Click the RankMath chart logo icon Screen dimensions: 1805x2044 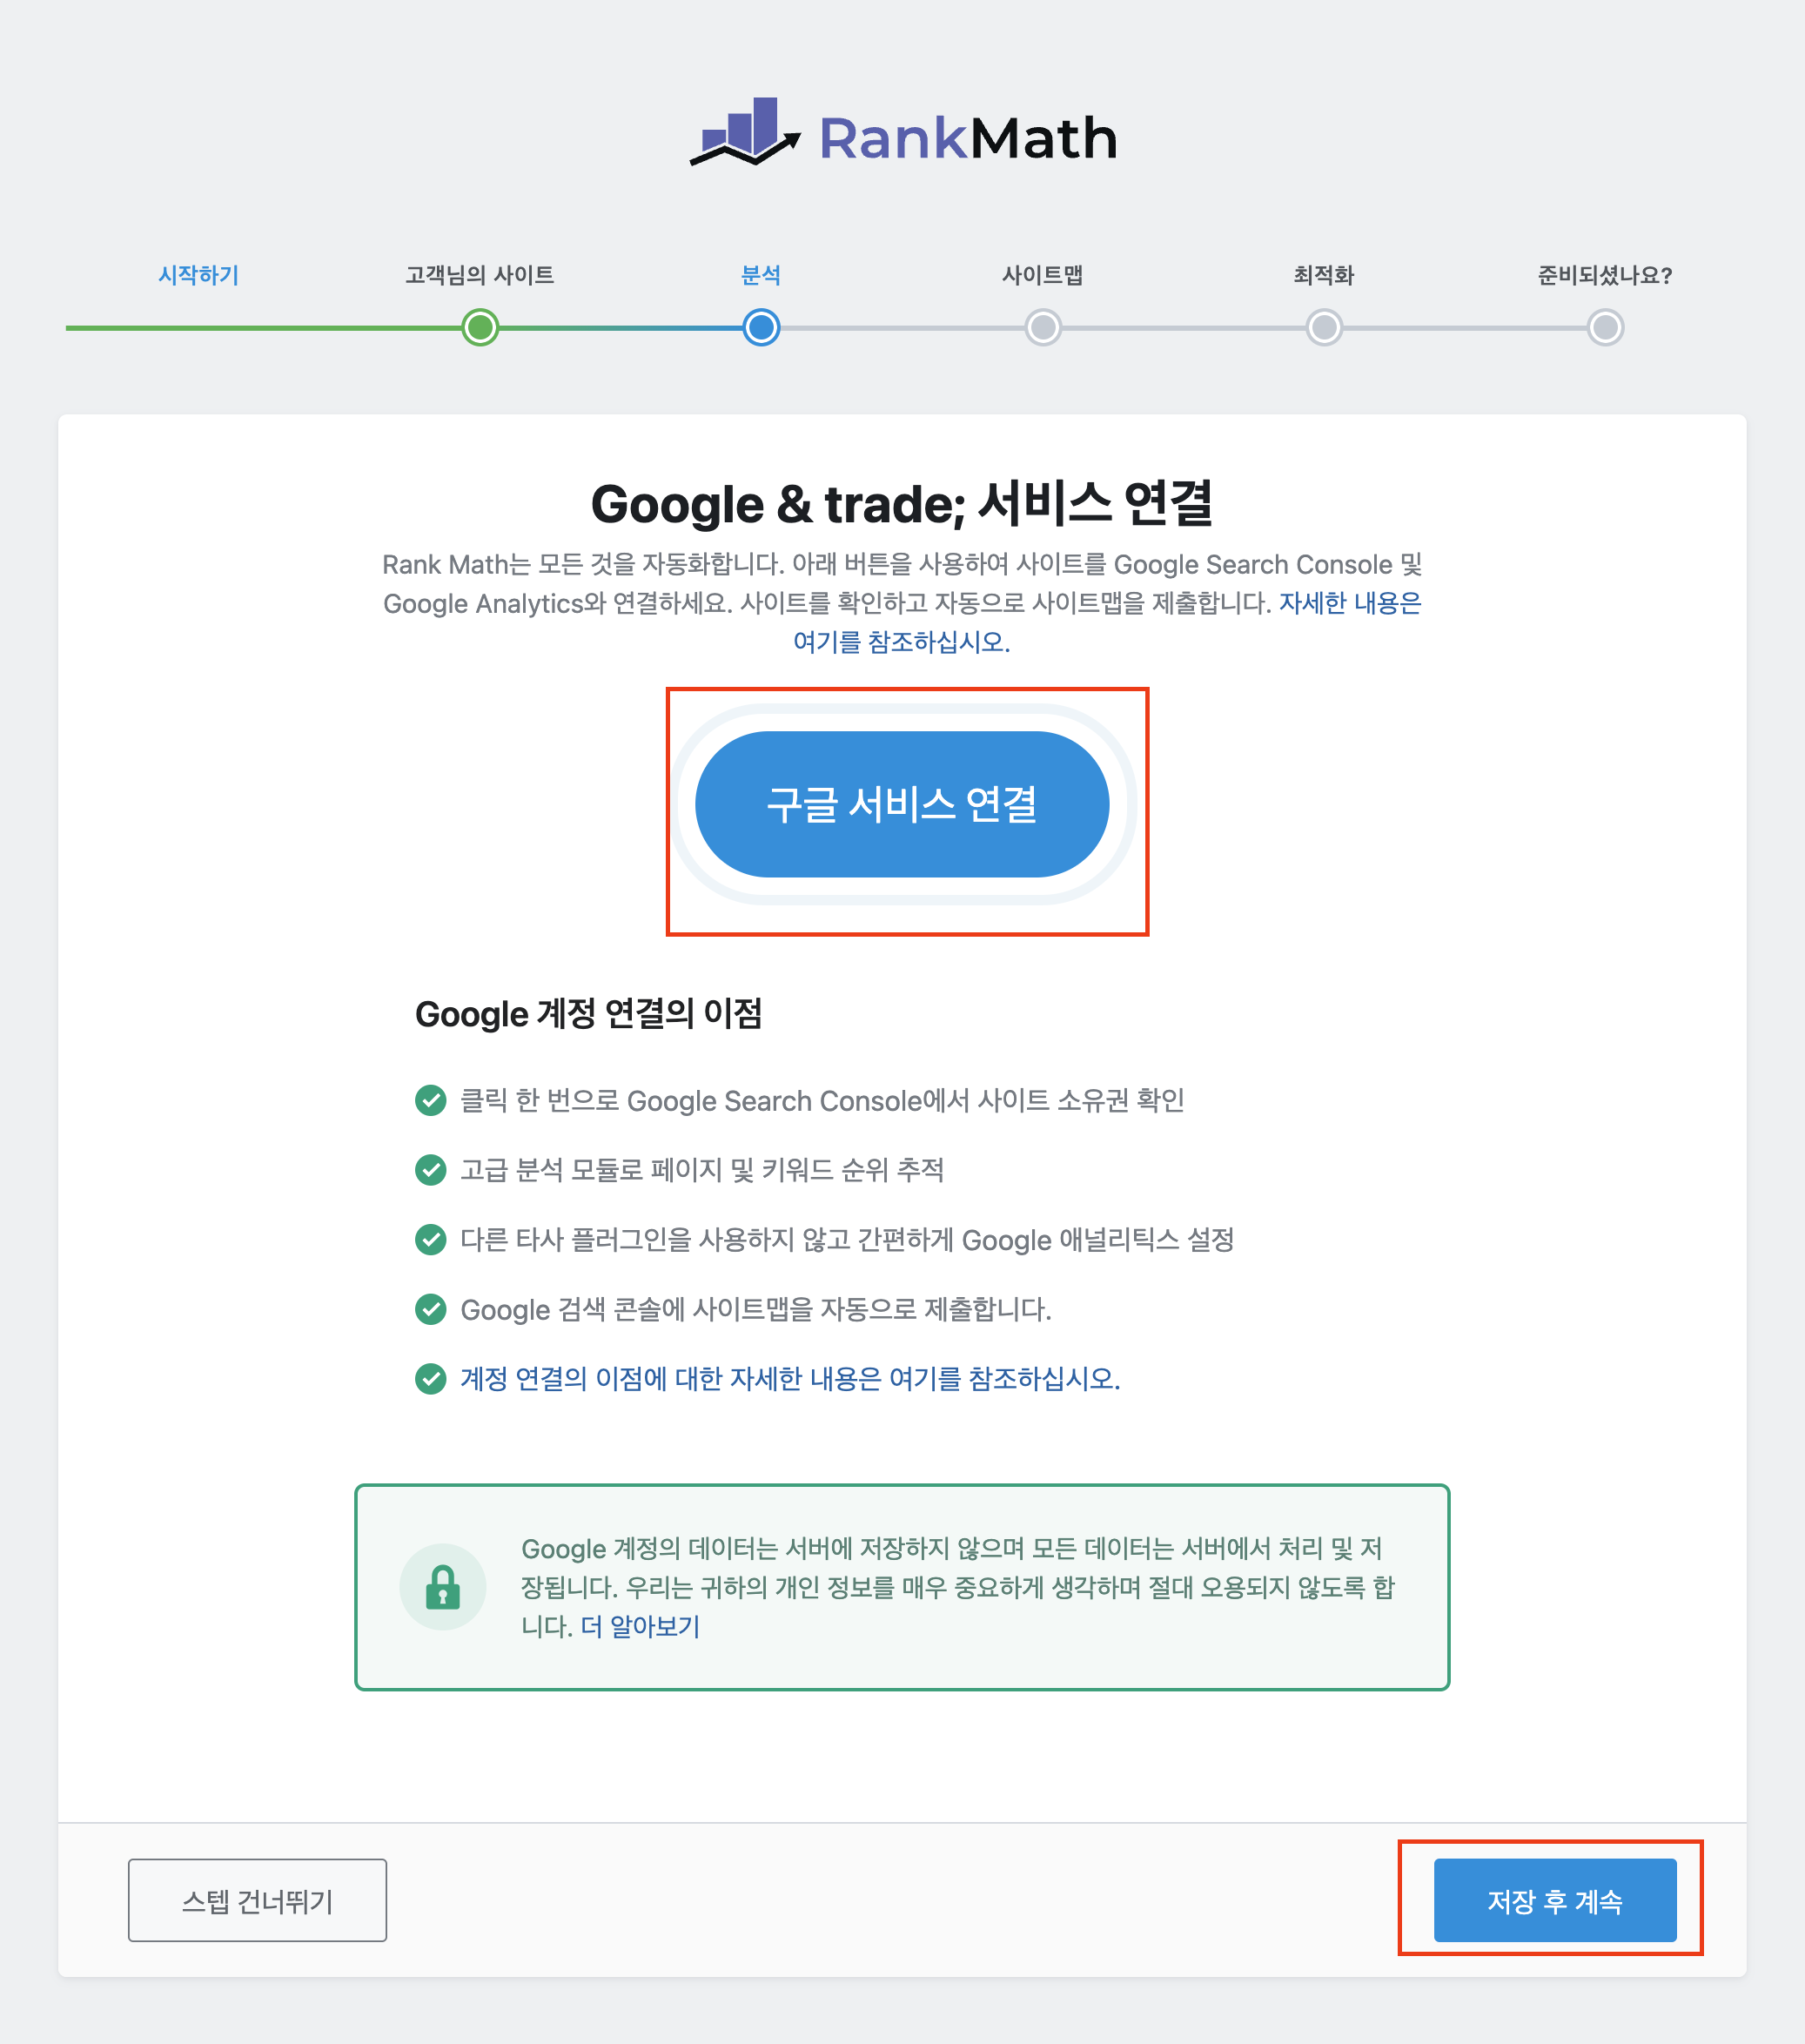pos(745,132)
